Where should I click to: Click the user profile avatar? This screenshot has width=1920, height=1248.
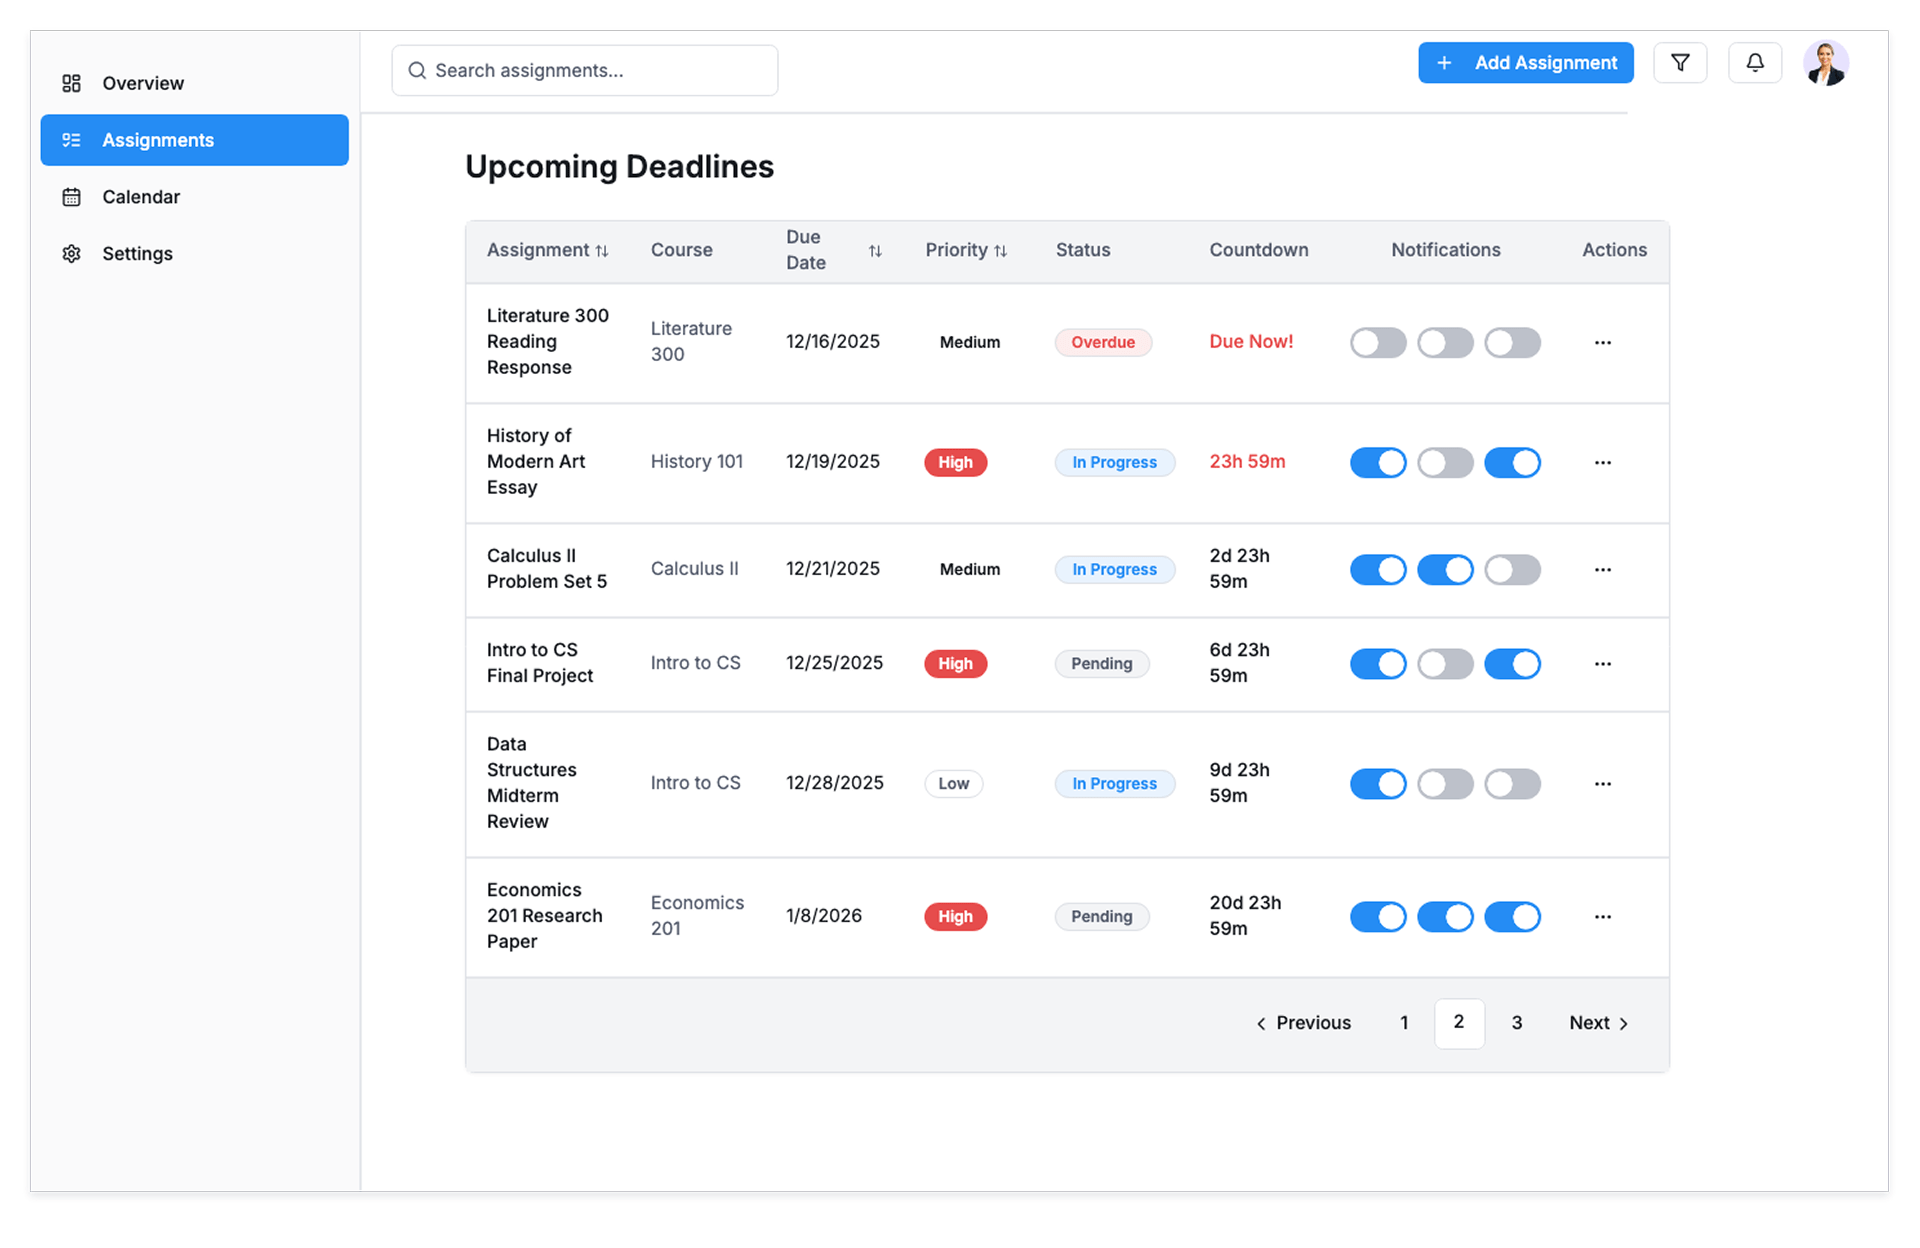[x=1826, y=63]
